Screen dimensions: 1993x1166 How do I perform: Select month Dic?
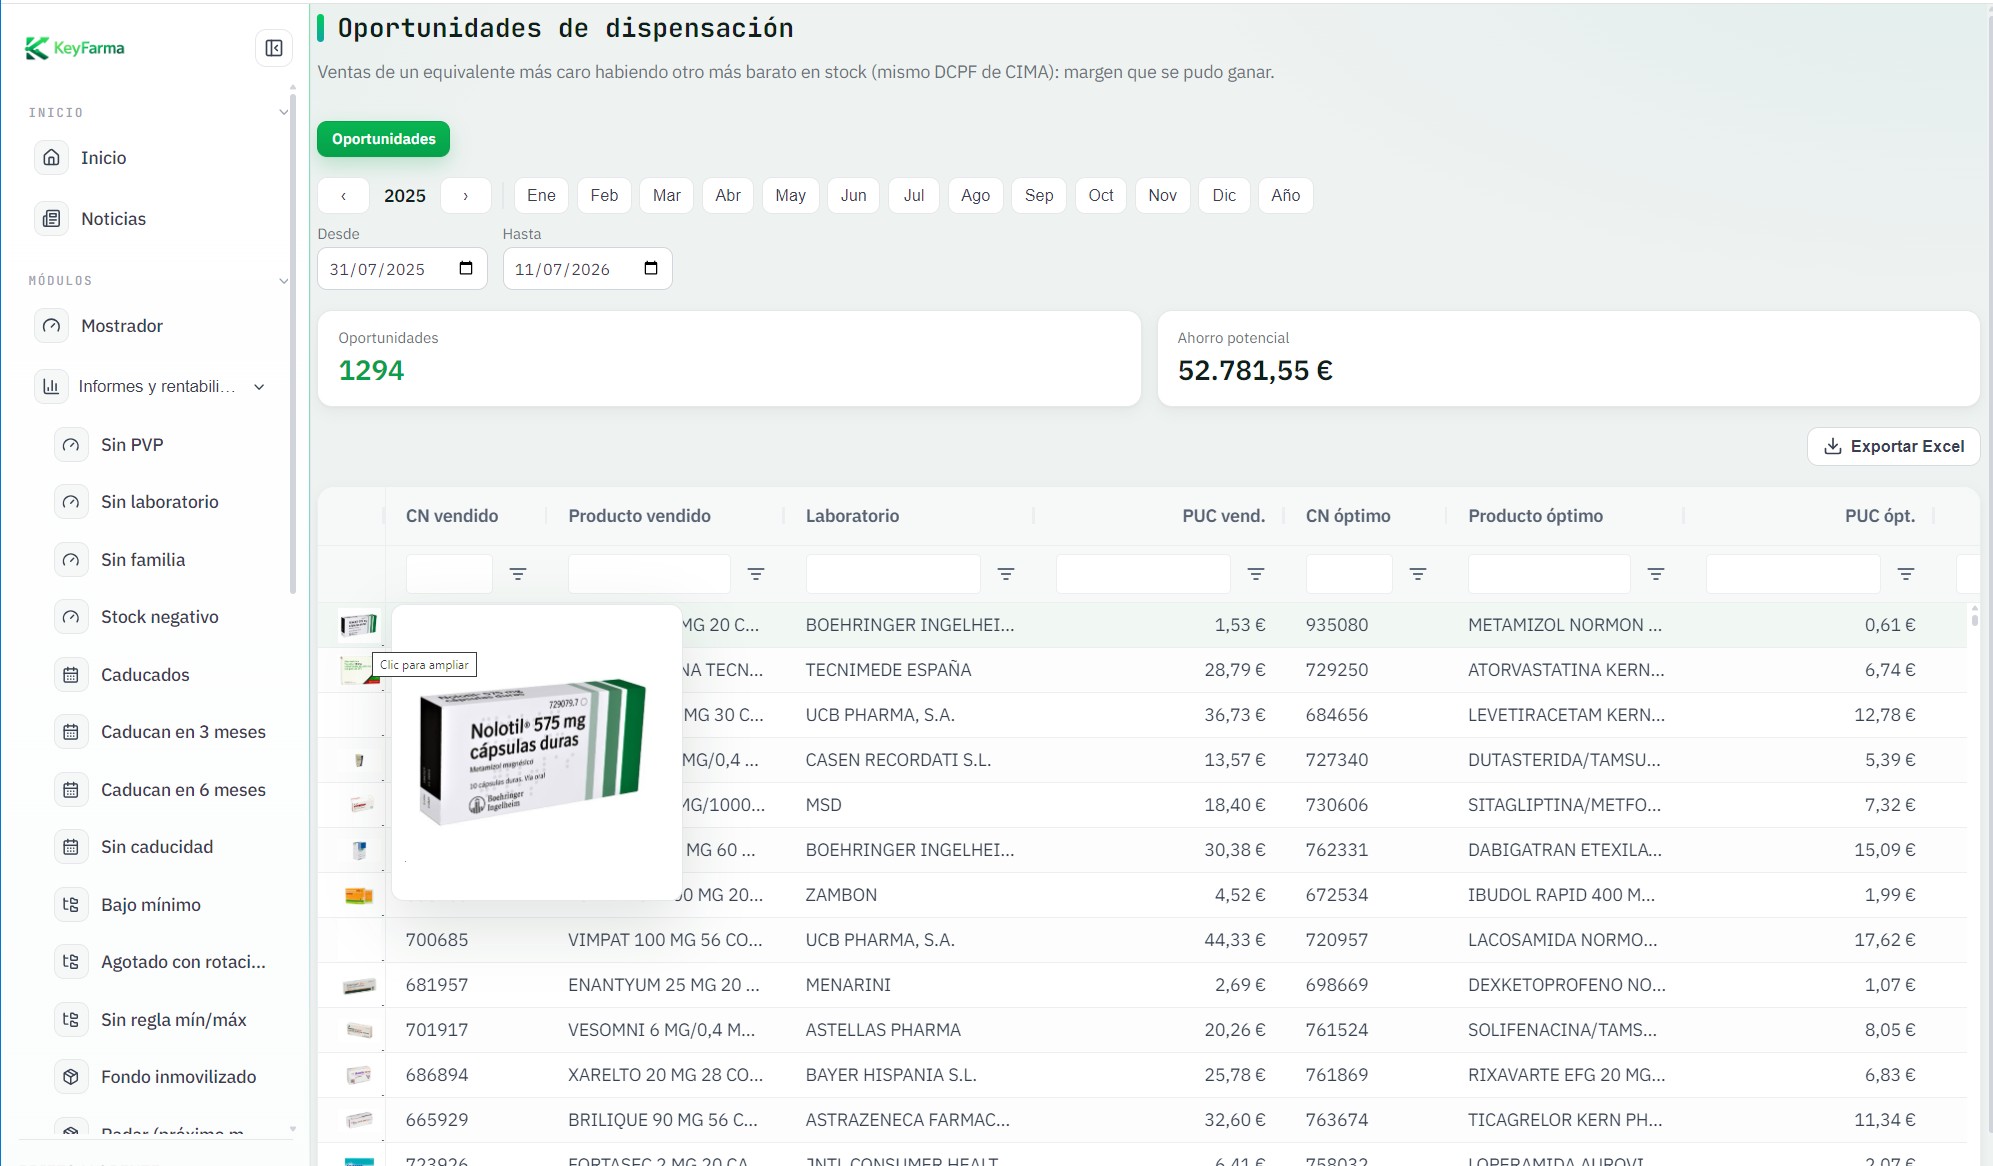[x=1224, y=196]
